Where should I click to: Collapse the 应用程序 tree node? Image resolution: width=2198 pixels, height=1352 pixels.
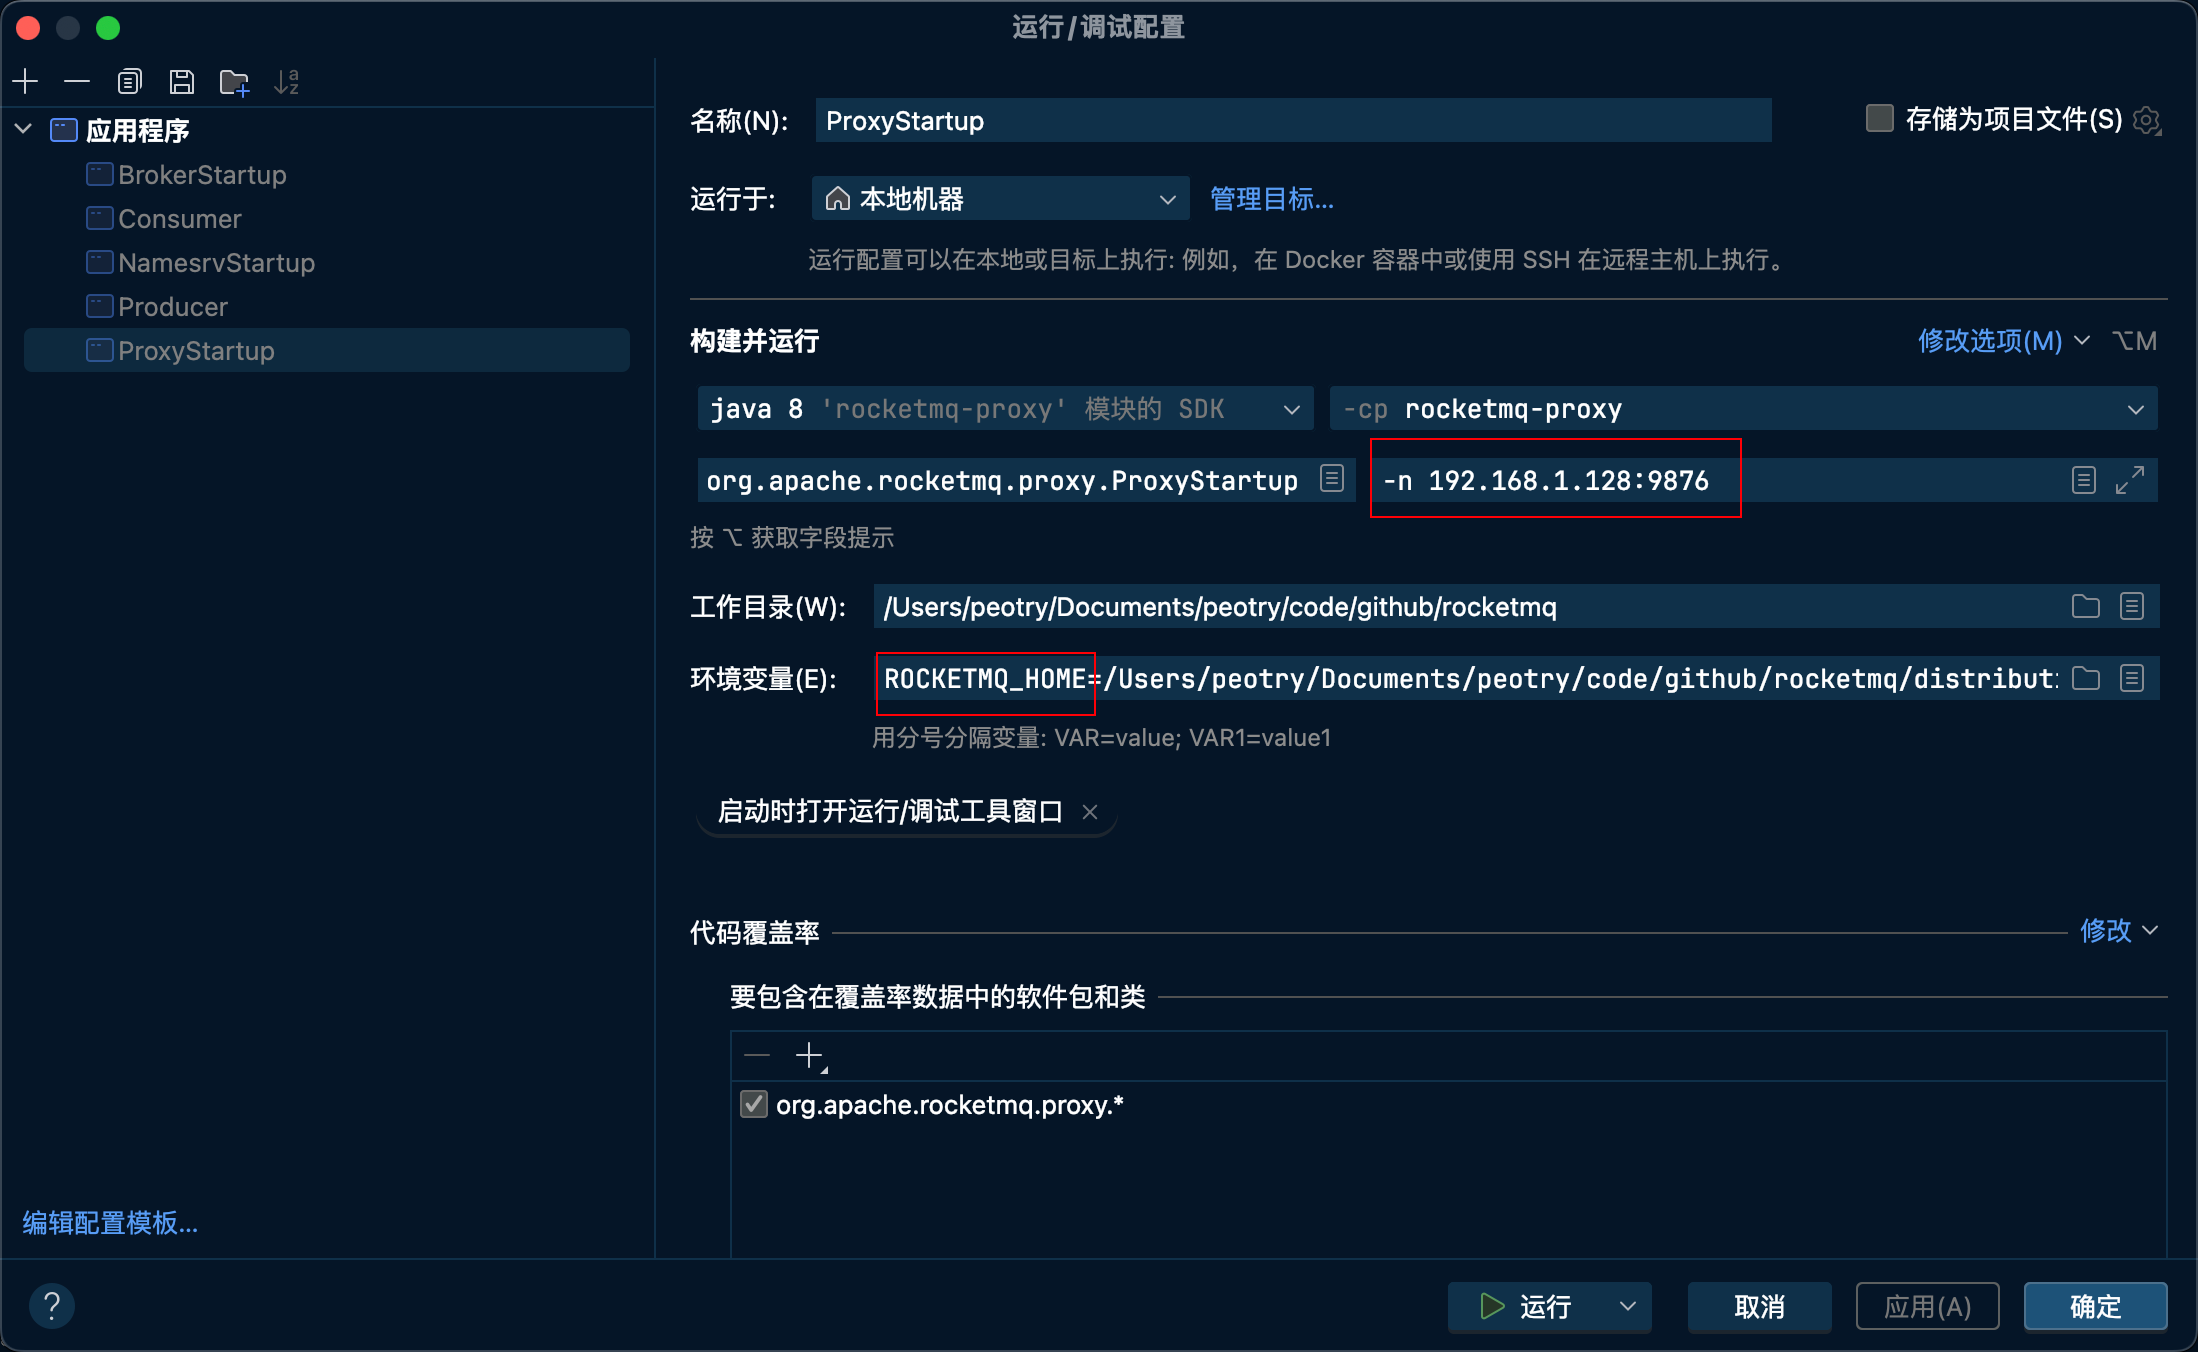24,129
